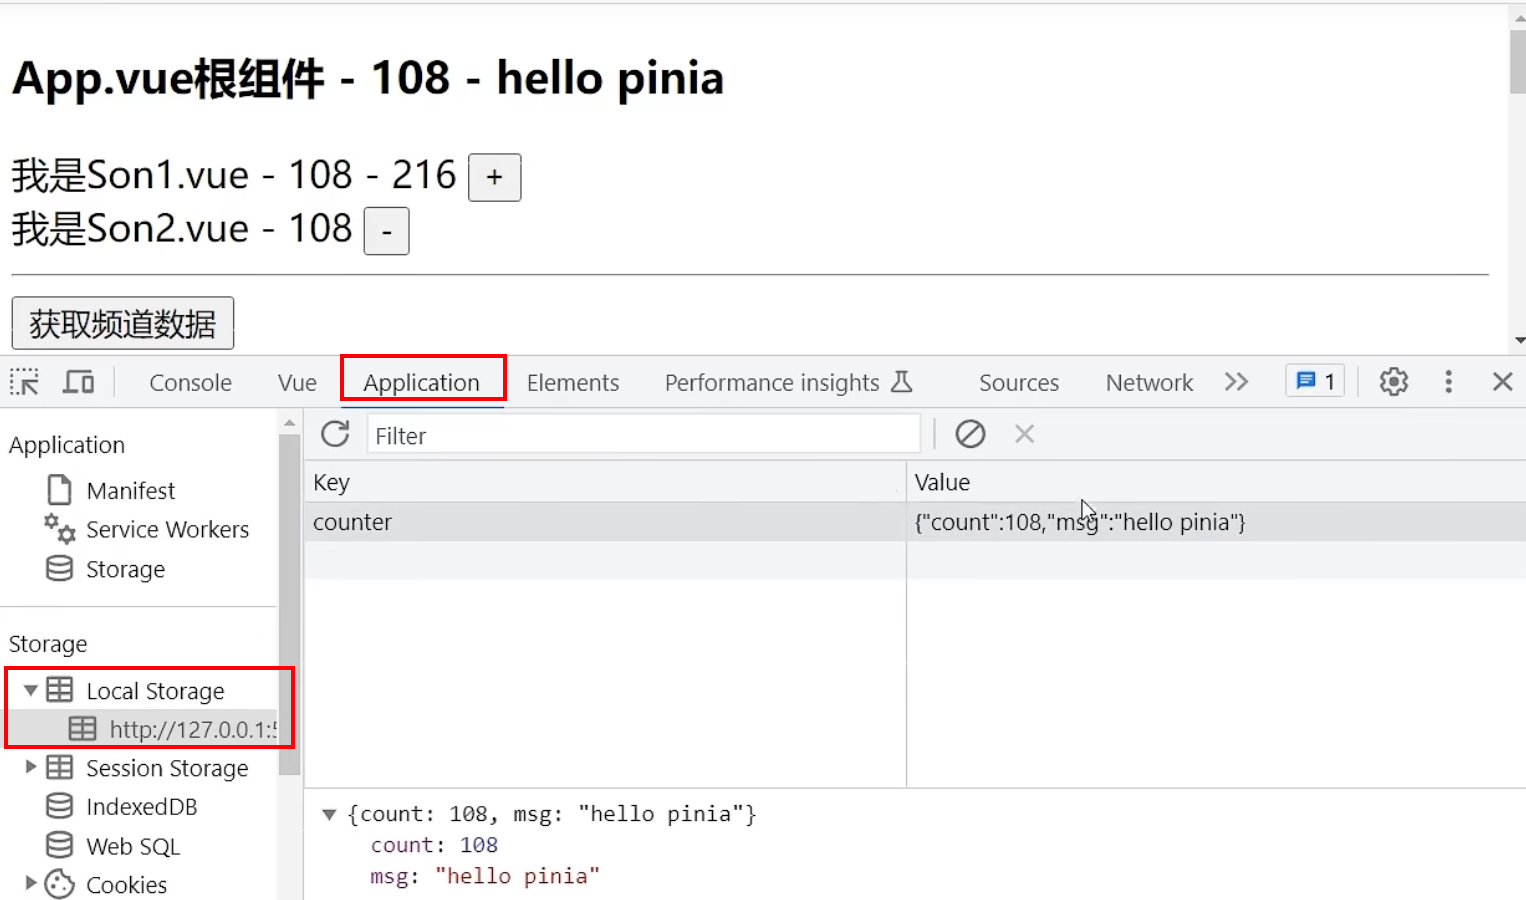Click the + button in Son1.vue
The width and height of the screenshot is (1526, 900).
pyautogui.click(x=495, y=177)
